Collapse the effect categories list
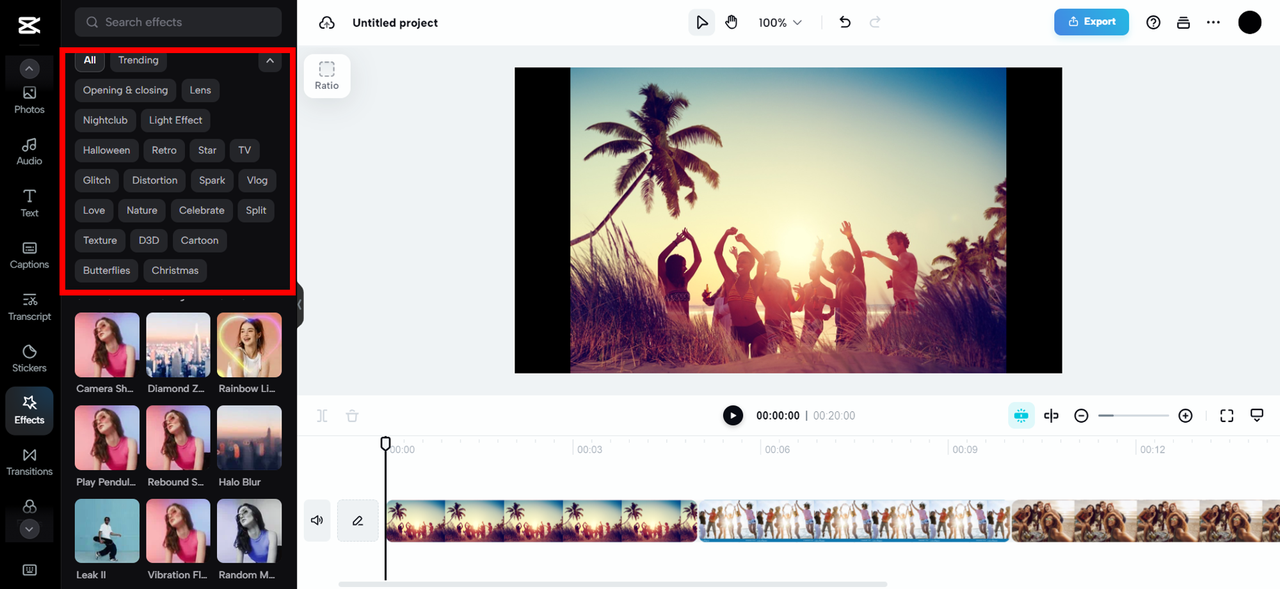The image size is (1280, 589). (x=270, y=61)
